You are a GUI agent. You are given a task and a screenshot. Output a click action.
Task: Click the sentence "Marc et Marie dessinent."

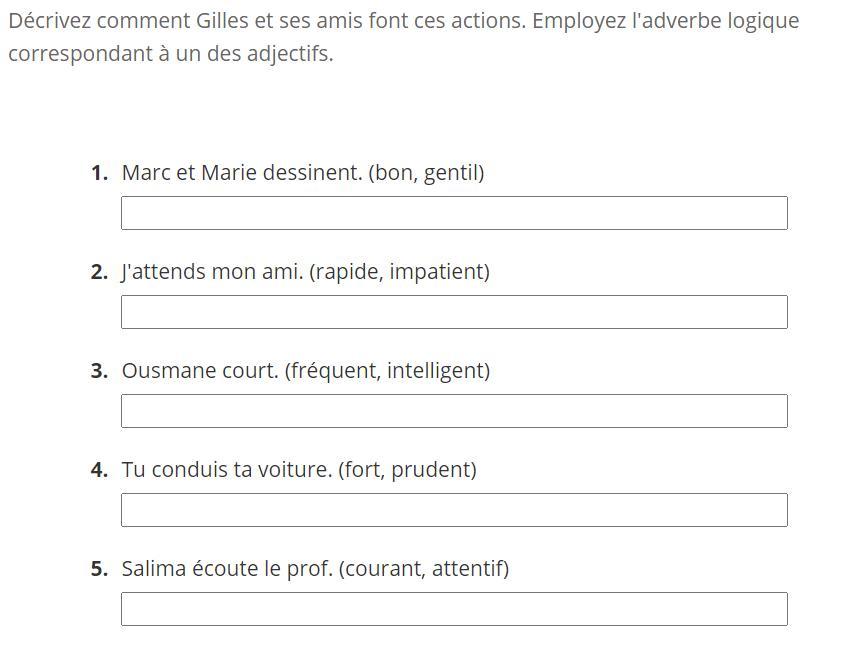pyautogui.click(x=242, y=173)
